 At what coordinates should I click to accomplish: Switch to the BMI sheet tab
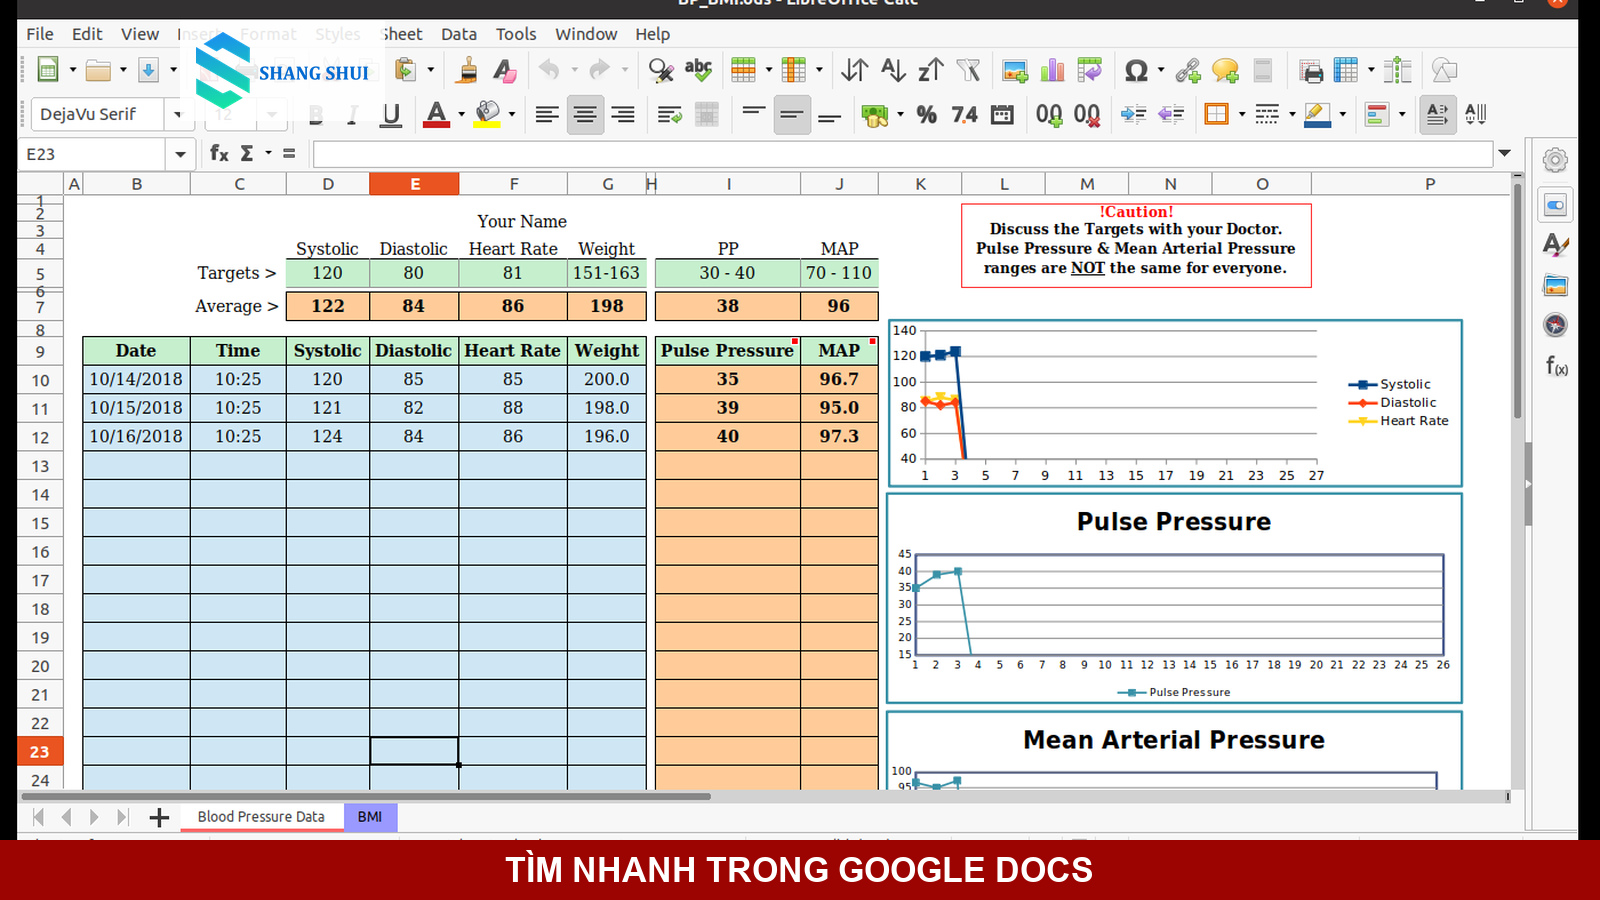coord(370,817)
